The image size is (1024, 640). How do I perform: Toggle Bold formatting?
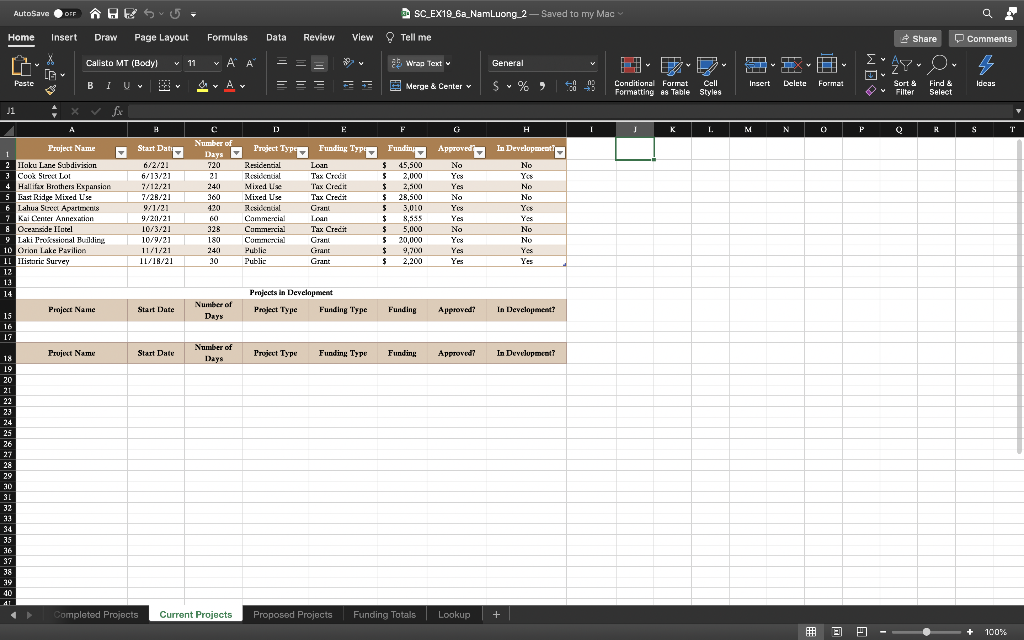pos(91,86)
